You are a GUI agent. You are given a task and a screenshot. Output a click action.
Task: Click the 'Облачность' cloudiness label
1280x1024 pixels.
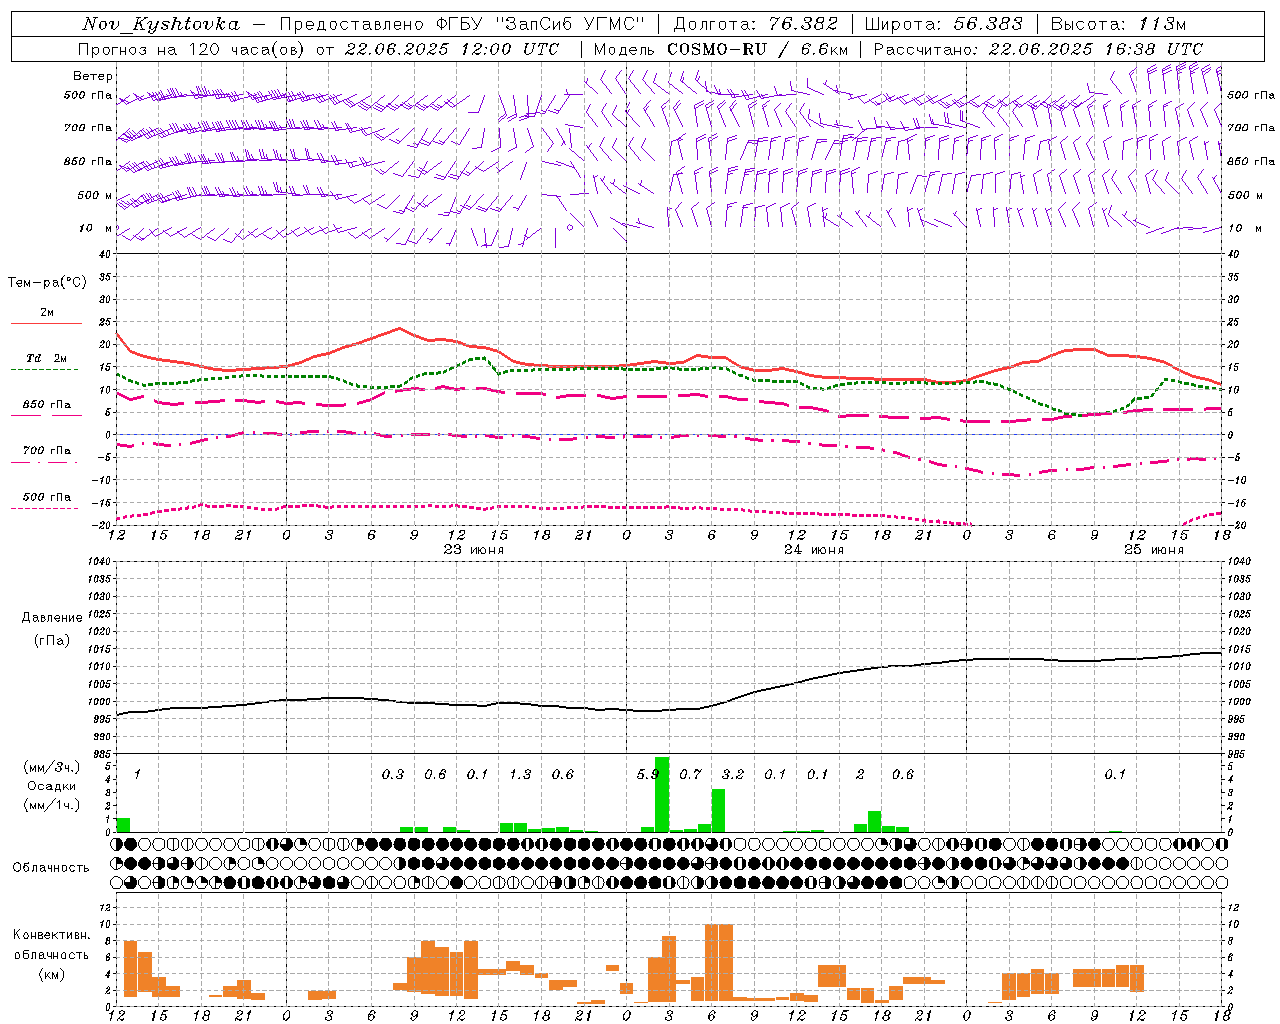pyautogui.click(x=51, y=867)
